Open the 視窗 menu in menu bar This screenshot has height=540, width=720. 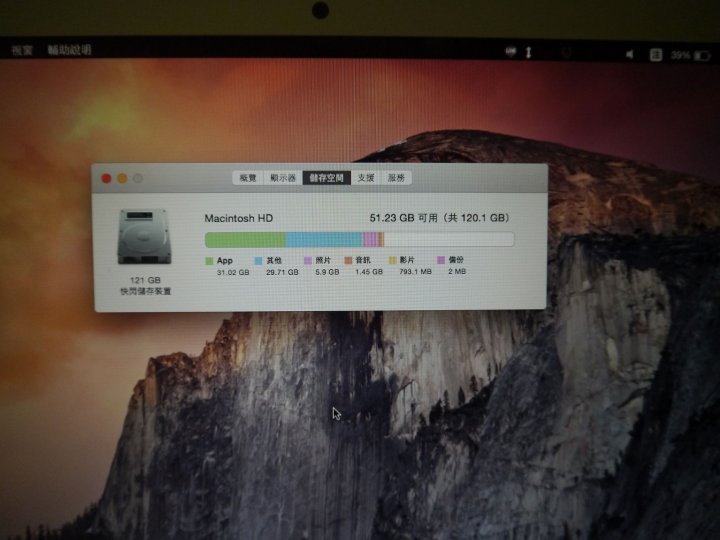click(22, 50)
